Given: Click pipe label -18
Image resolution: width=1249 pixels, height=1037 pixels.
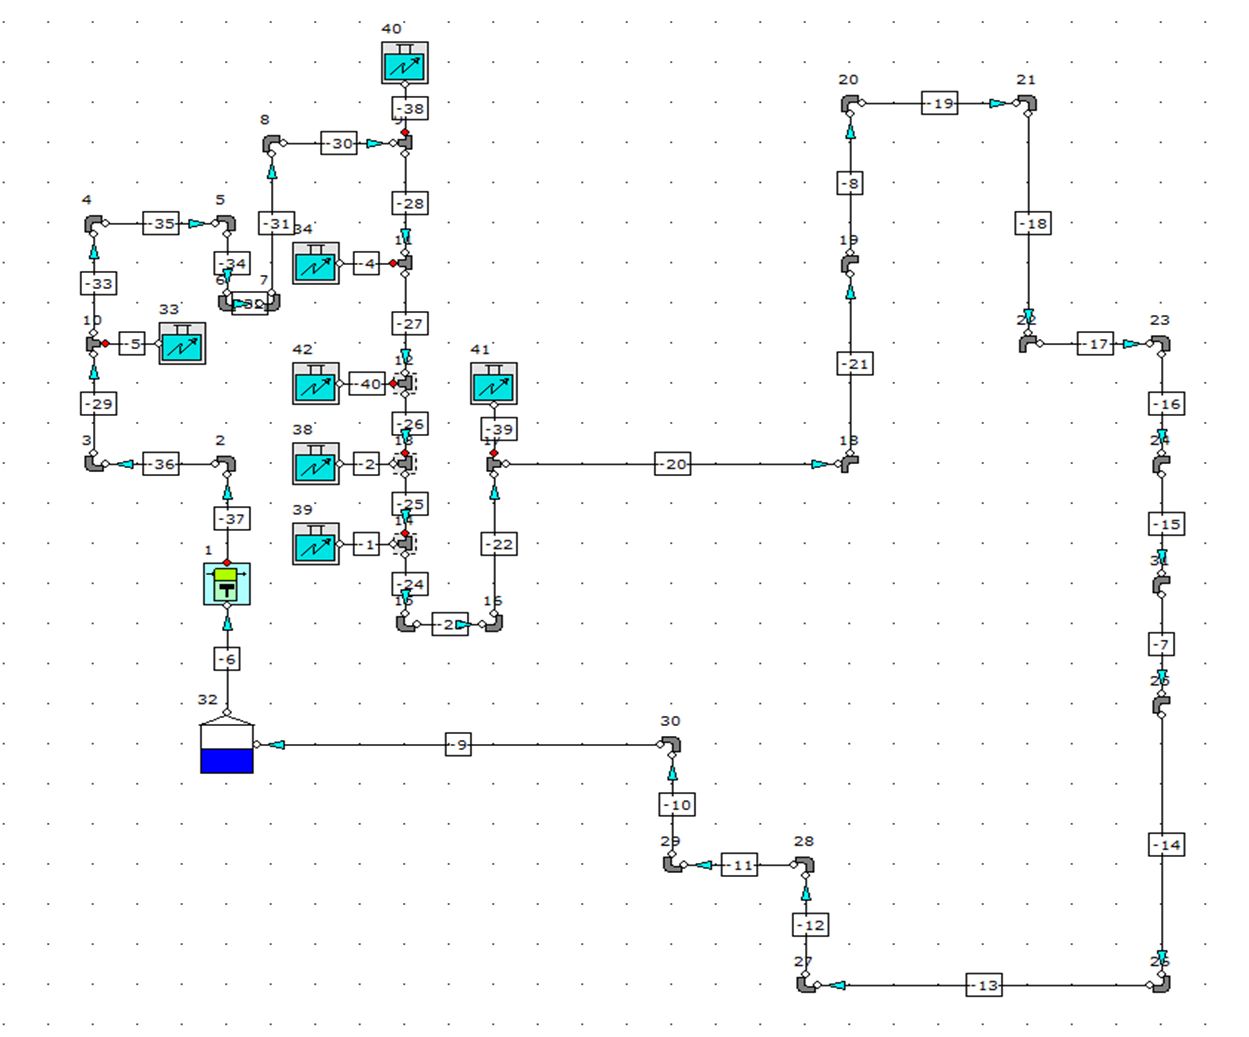Looking at the screenshot, I should point(1033,223).
